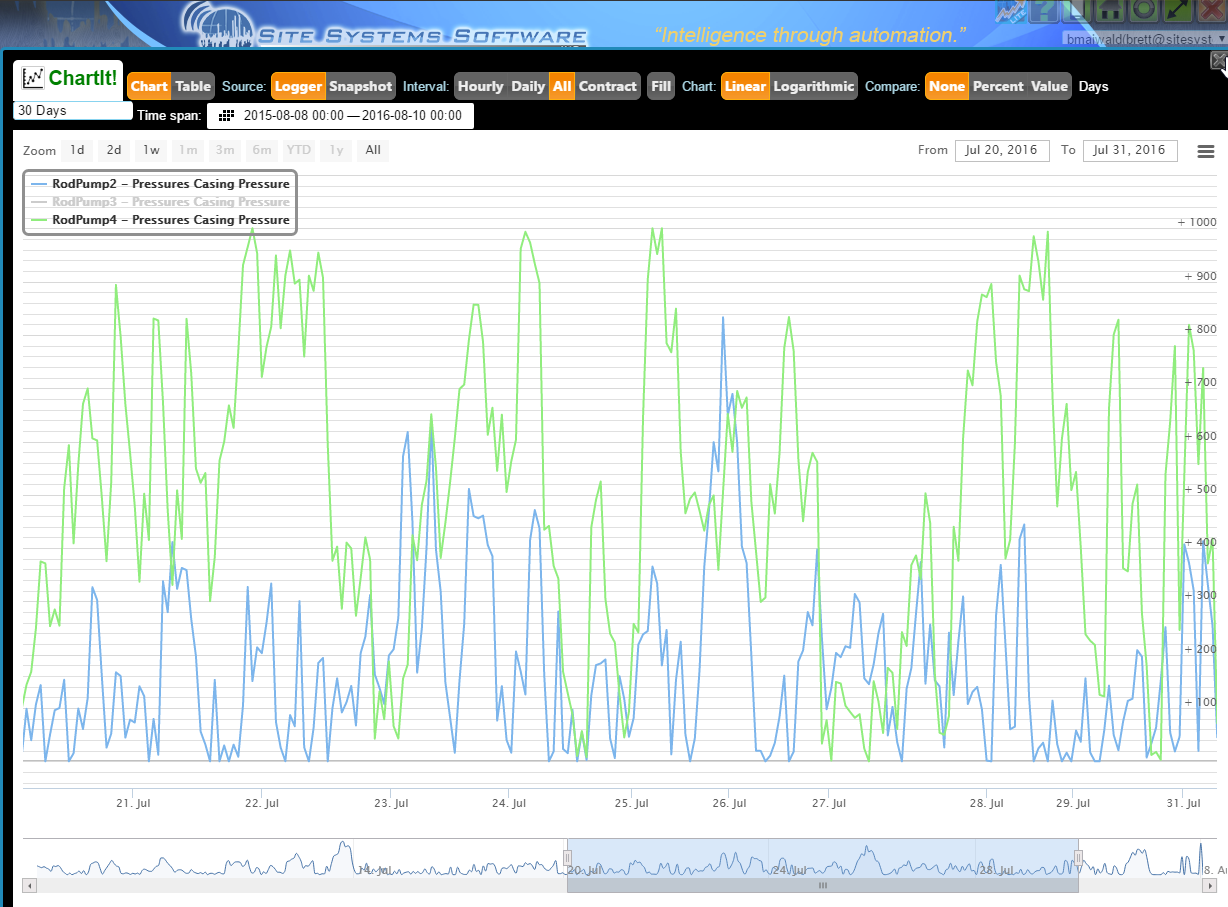This screenshot has width=1228, height=907.
Task: Click the green circular refresh icon
Action: (x=1143, y=11)
